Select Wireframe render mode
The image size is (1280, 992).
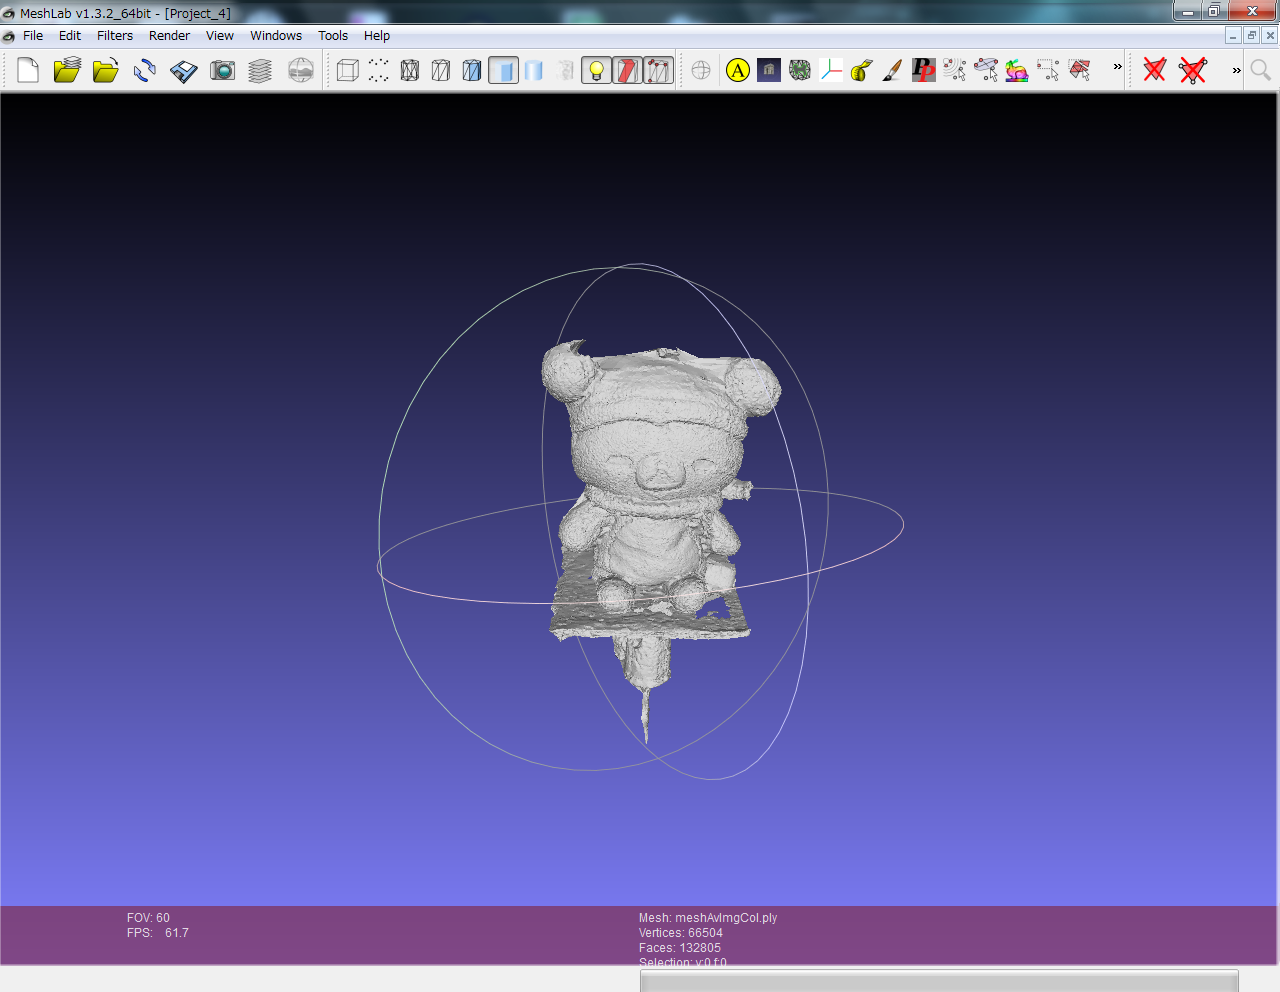pyautogui.click(x=410, y=70)
